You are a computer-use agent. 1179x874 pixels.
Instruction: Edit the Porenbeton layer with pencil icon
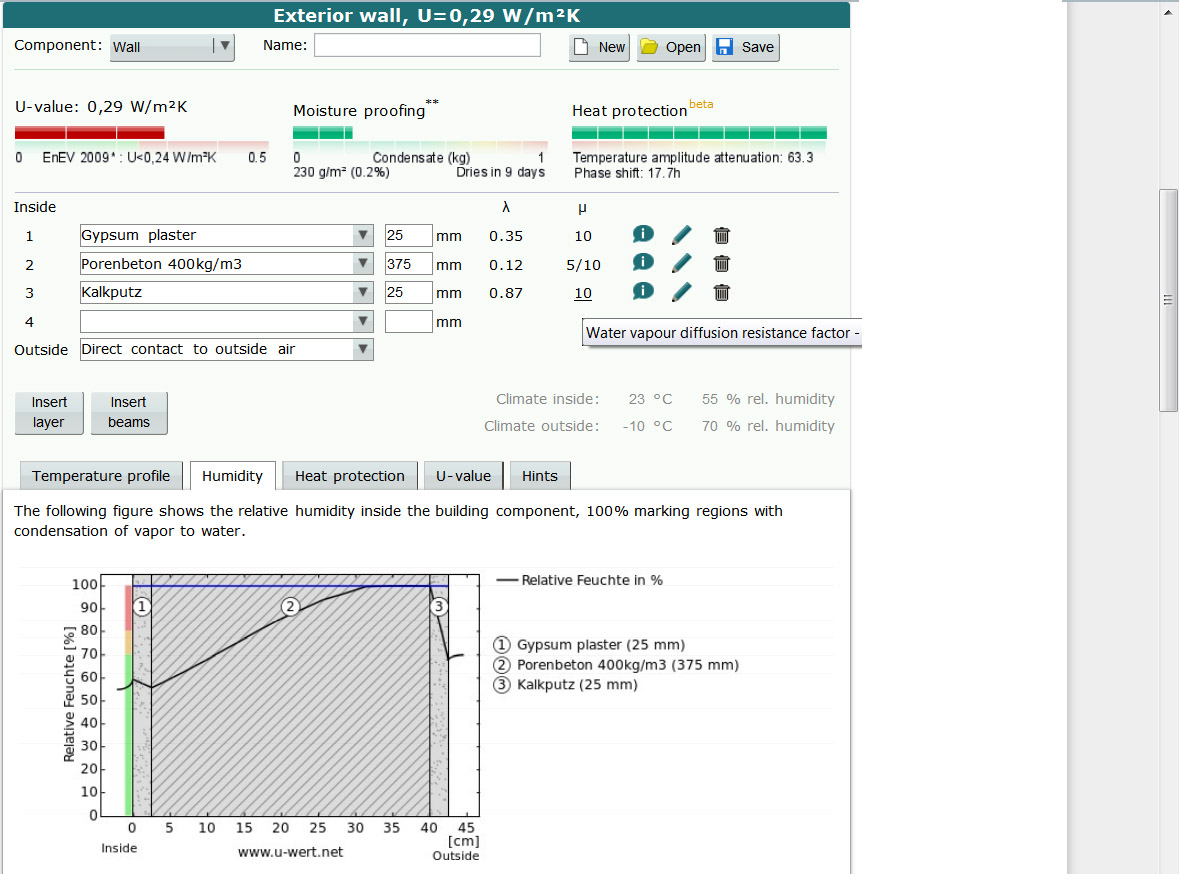[681, 263]
